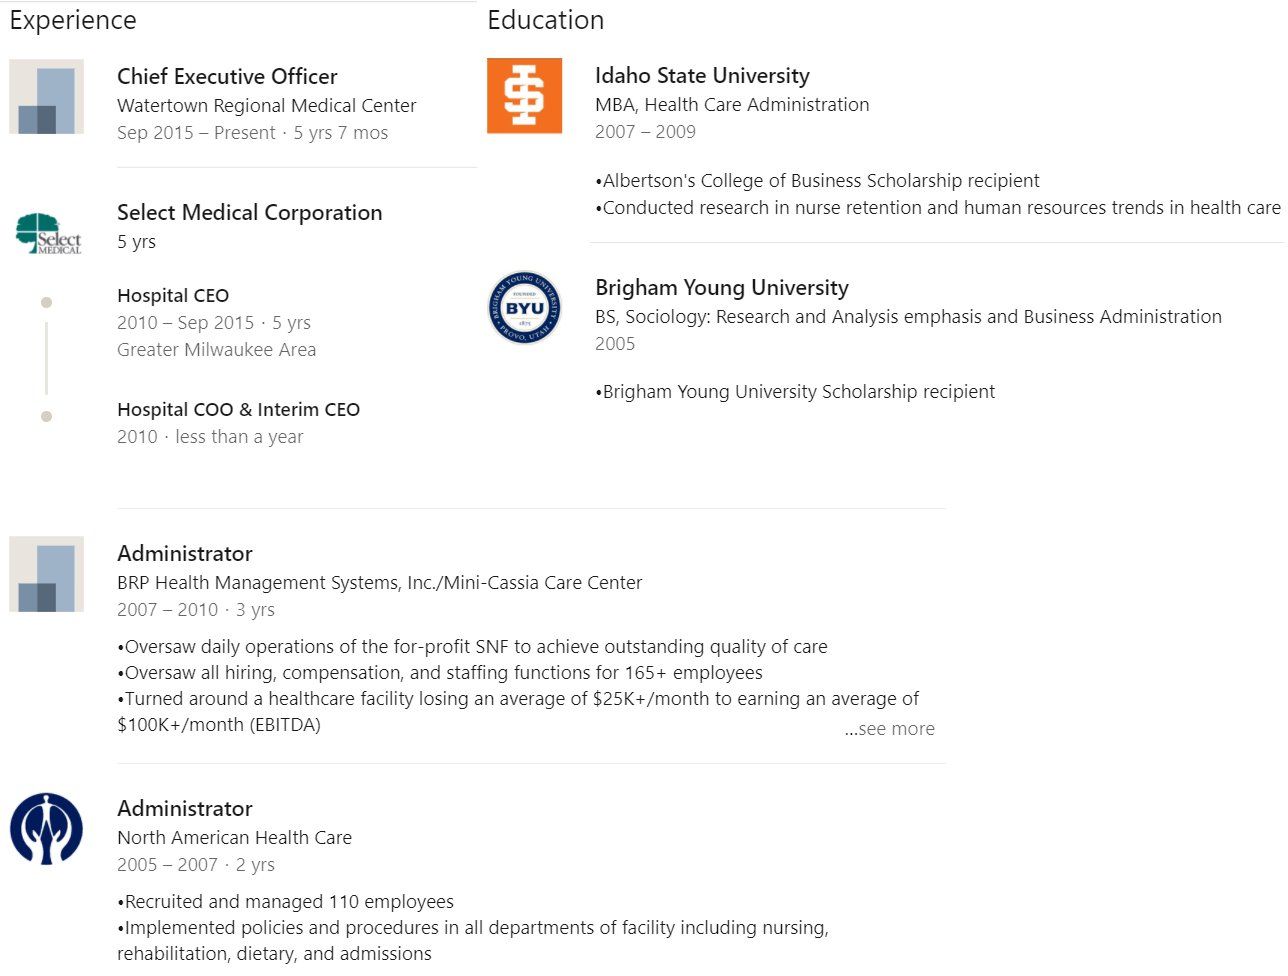Screen dimensions: 1288x976
Task: Open the BRP Health Management placeholder logo
Action: point(46,574)
